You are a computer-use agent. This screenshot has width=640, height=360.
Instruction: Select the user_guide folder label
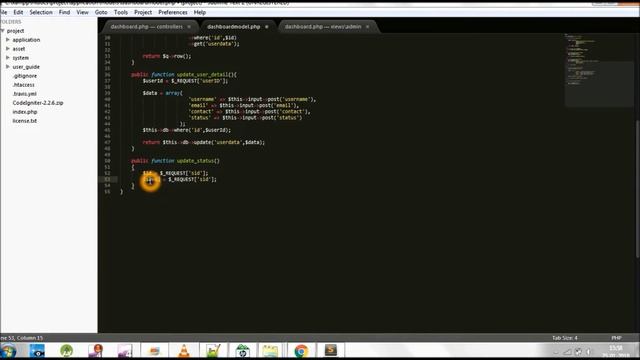click(x=26, y=67)
